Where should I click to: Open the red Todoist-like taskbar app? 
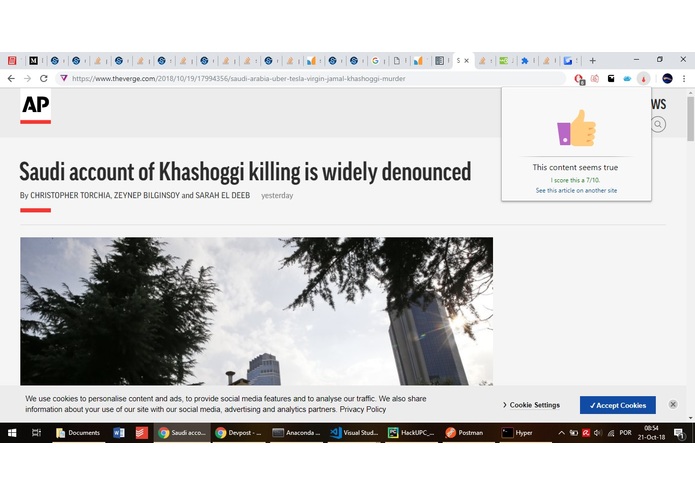[142, 433]
